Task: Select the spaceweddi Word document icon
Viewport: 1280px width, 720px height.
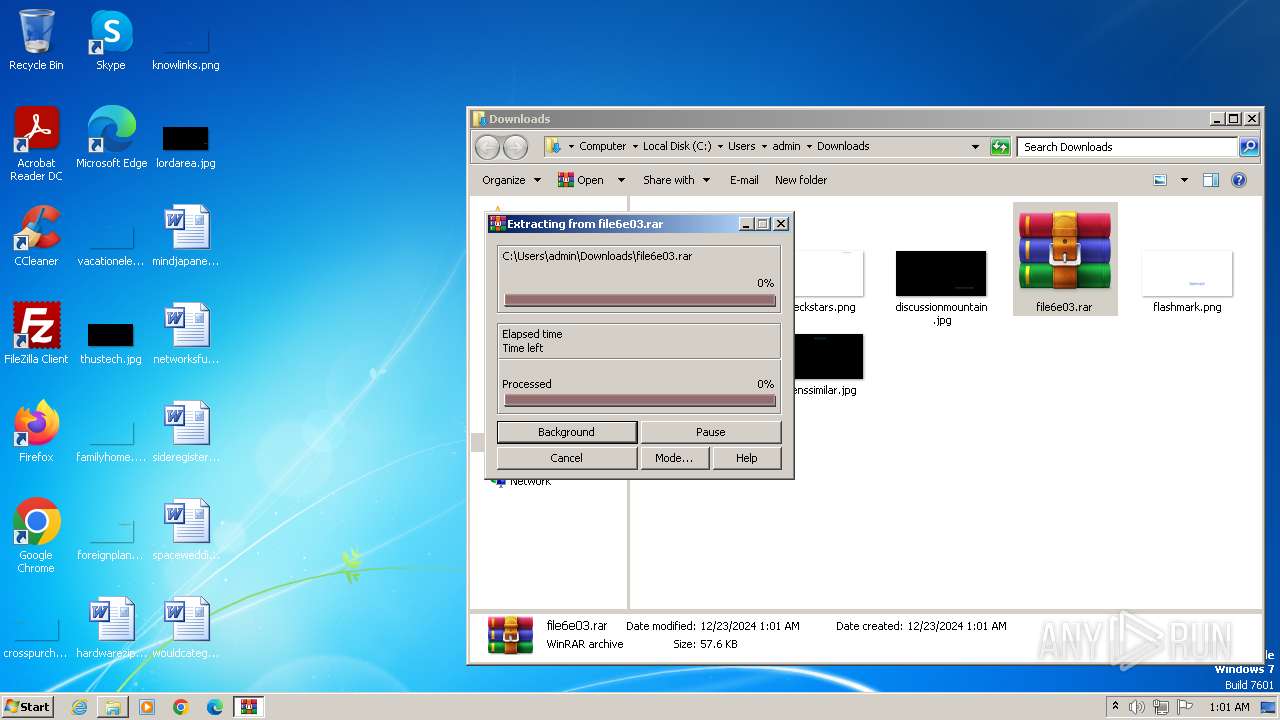Action: coord(186,530)
